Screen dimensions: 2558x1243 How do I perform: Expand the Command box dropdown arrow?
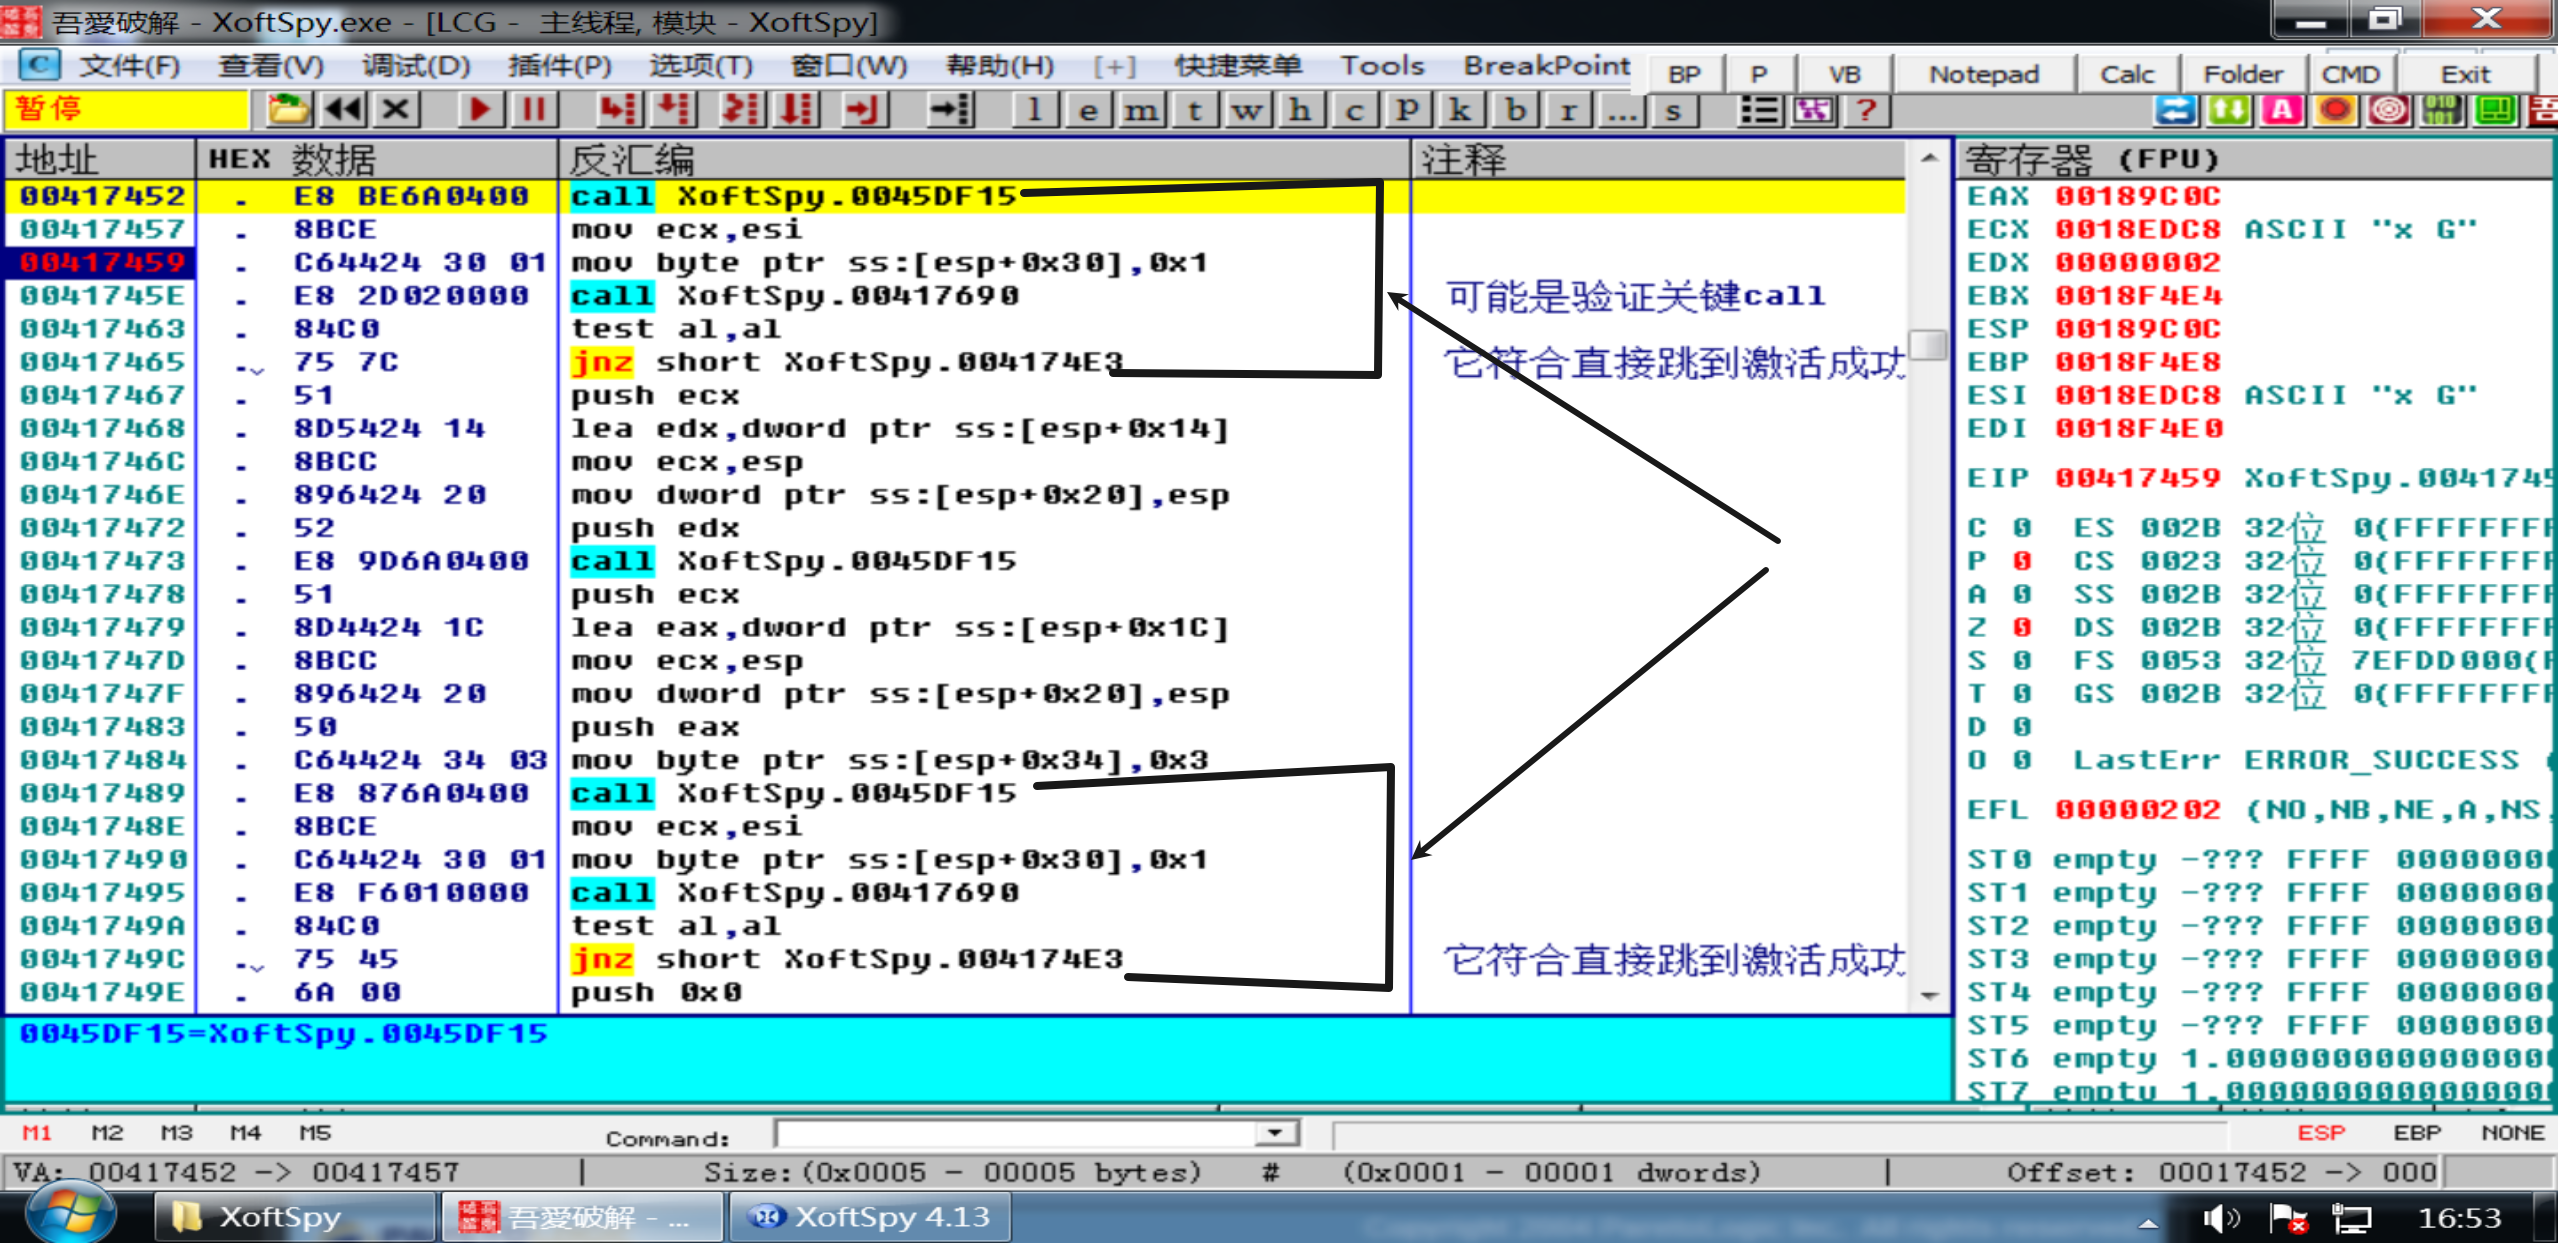1275,1133
